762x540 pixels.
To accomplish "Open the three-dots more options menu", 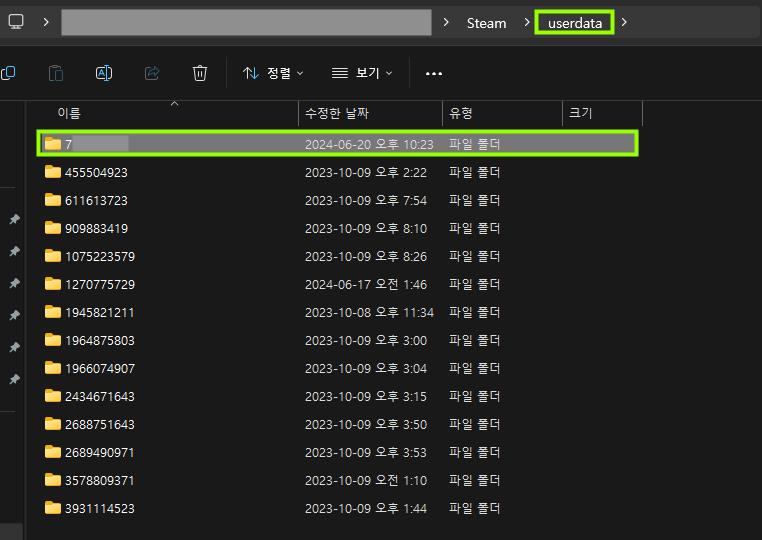I will [433, 73].
